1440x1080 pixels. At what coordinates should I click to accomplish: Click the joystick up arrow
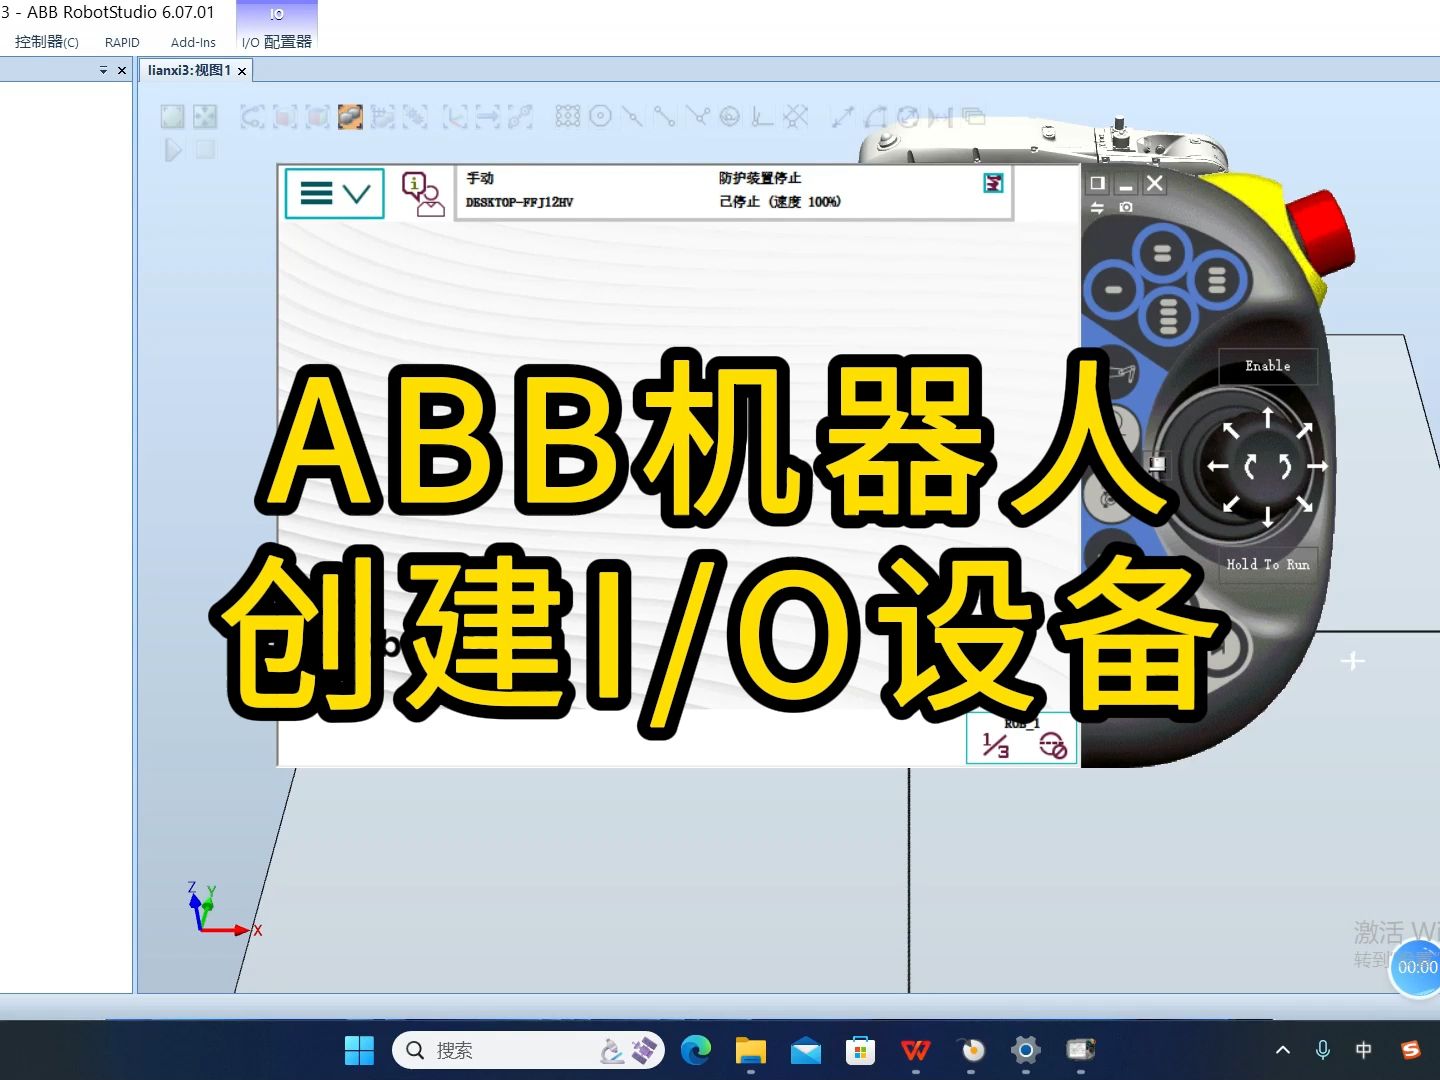click(x=1268, y=417)
